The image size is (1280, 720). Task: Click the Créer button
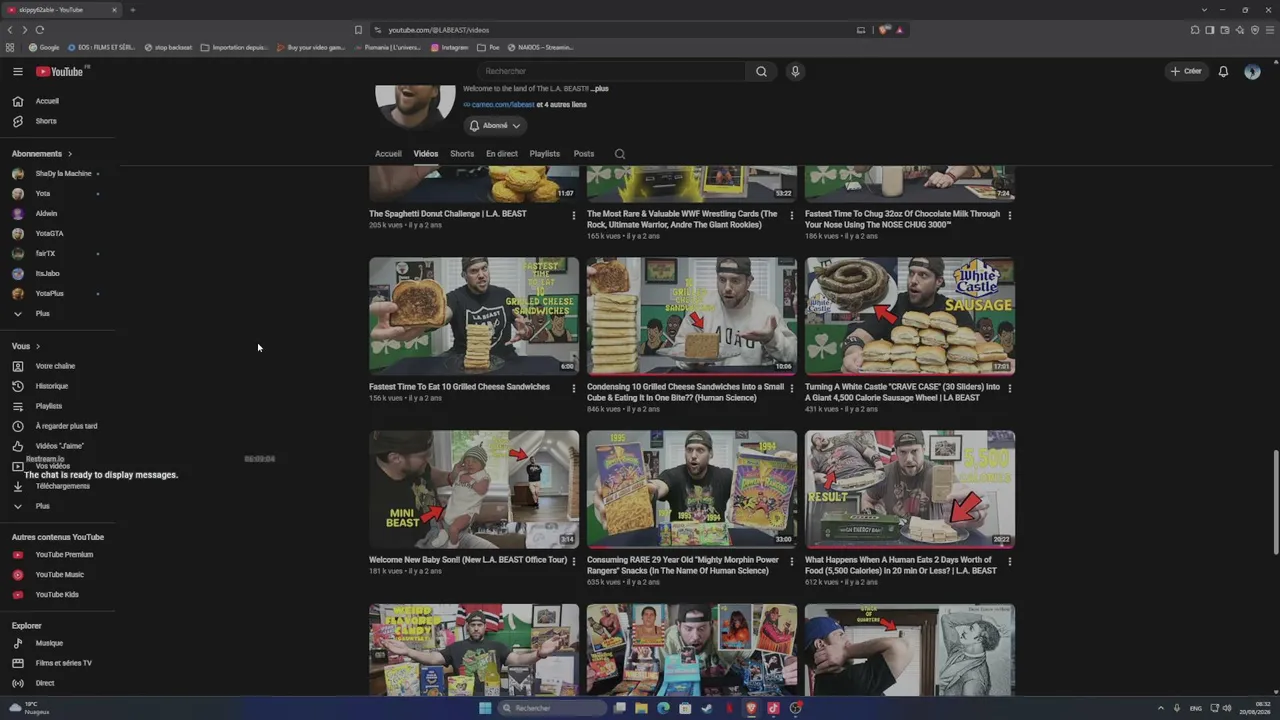tap(1186, 72)
